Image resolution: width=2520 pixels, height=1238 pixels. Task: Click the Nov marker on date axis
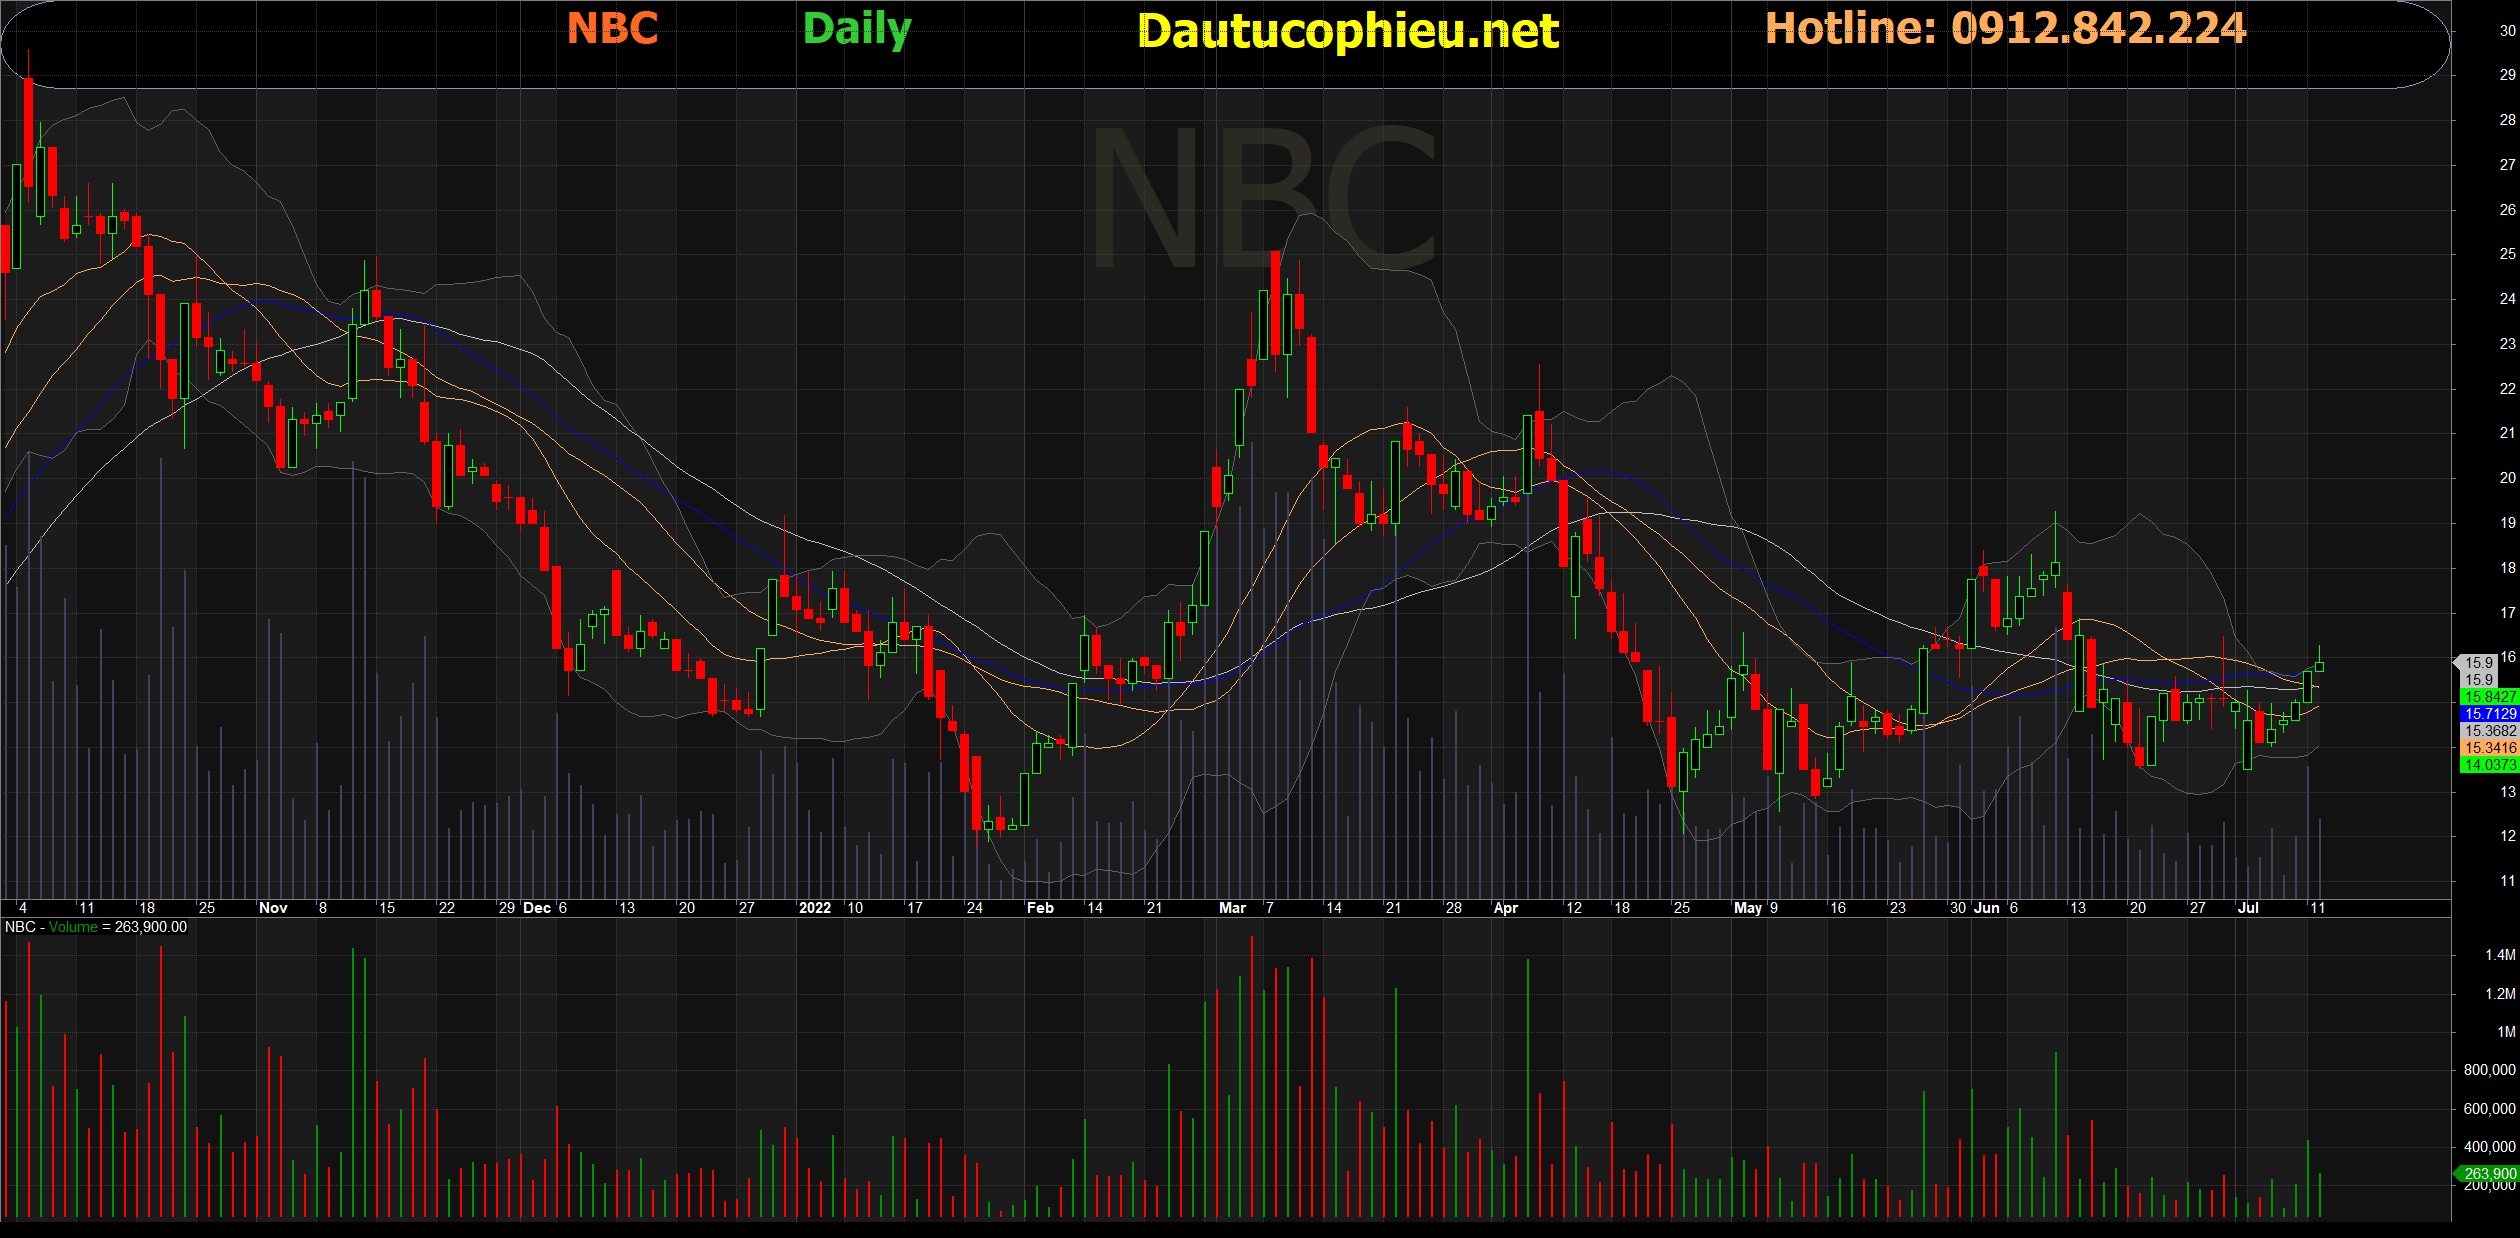click(273, 908)
